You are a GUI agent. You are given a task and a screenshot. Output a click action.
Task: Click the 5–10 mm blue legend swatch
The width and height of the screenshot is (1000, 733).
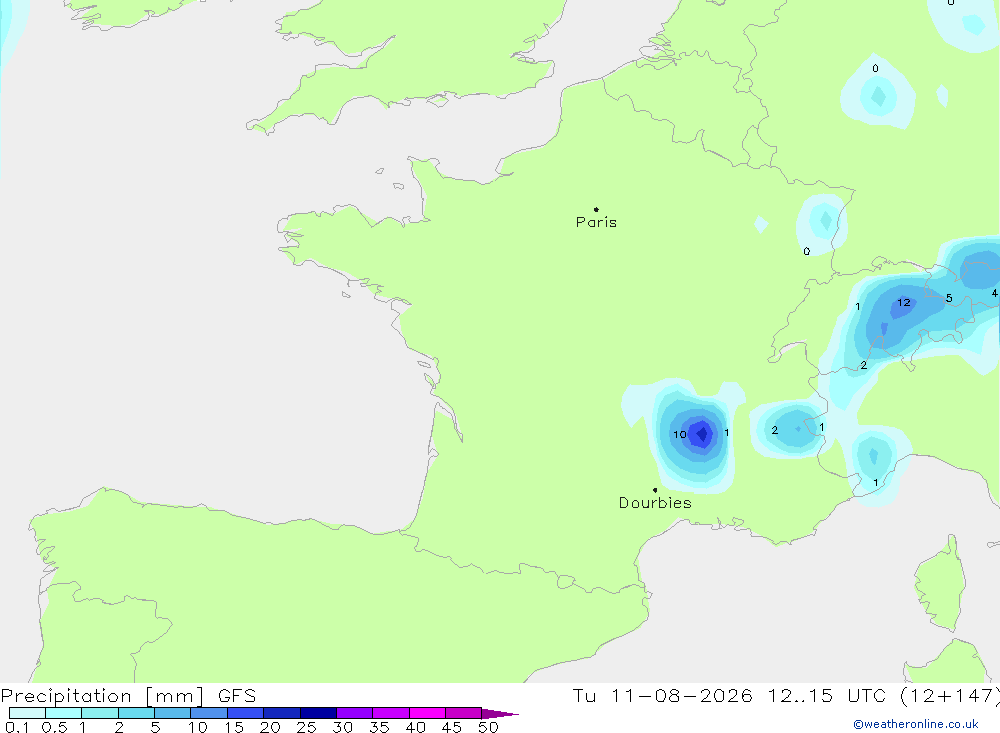(173, 713)
